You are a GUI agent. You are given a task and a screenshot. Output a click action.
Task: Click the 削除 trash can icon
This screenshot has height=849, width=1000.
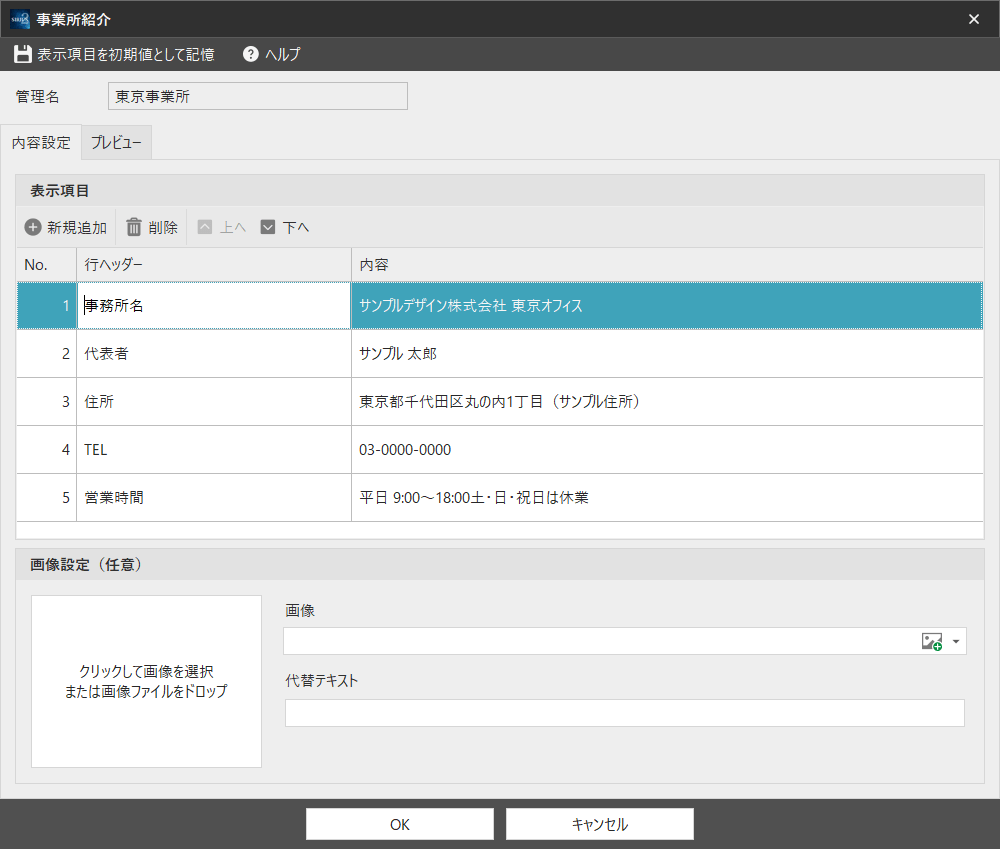click(x=133, y=227)
